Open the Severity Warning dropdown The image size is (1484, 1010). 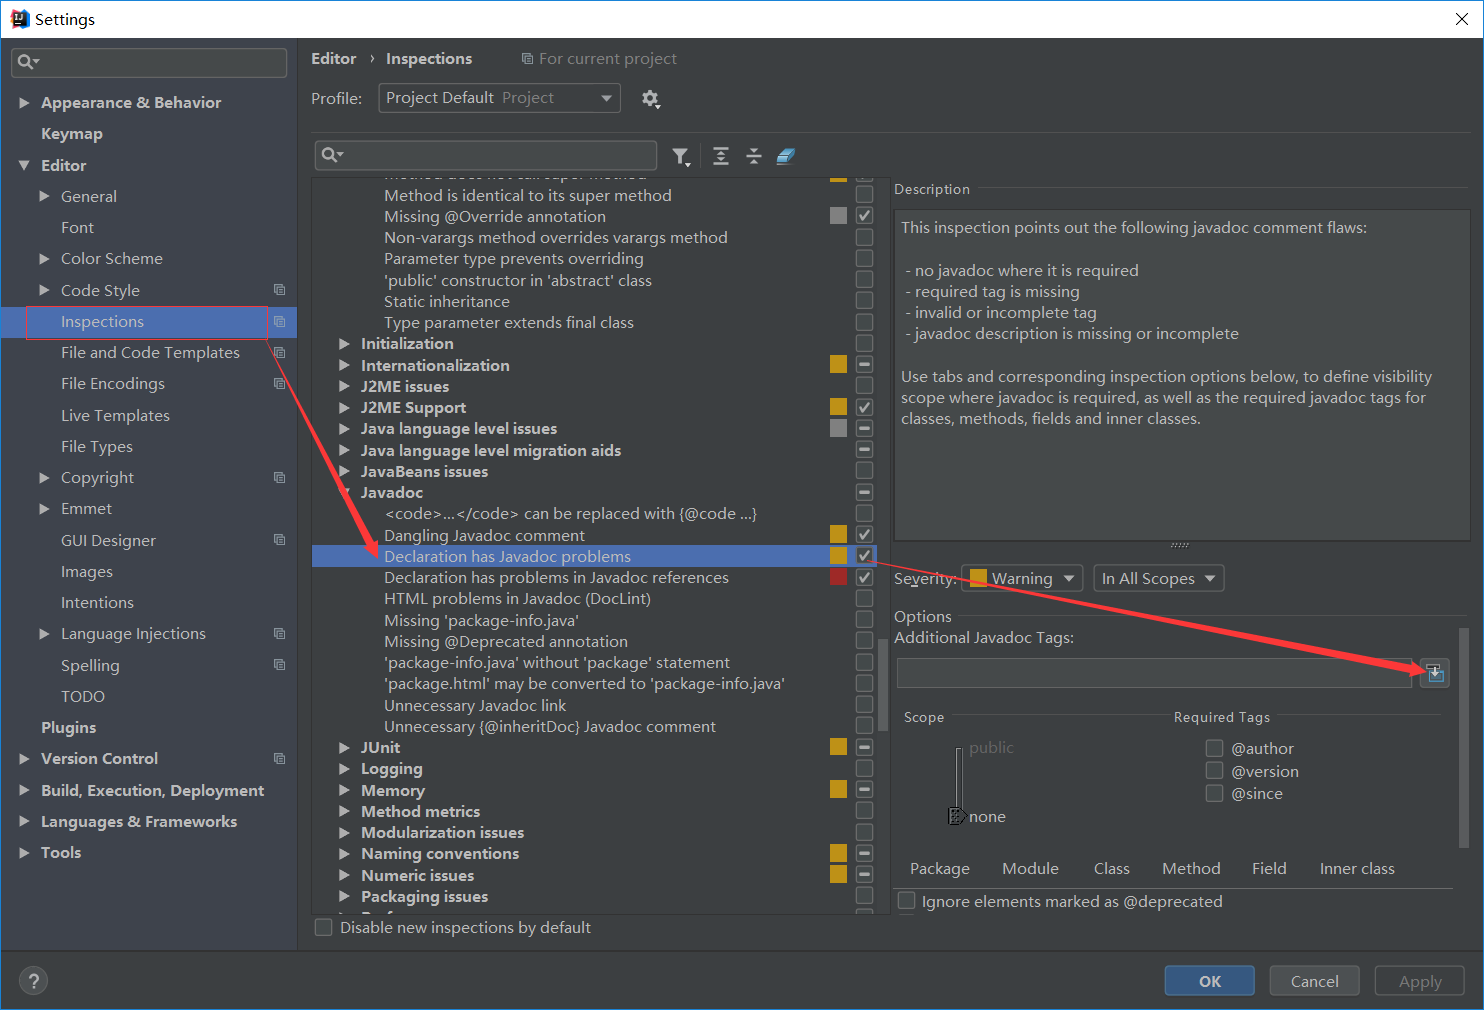pyautogui.click(x=1021, y=578)
